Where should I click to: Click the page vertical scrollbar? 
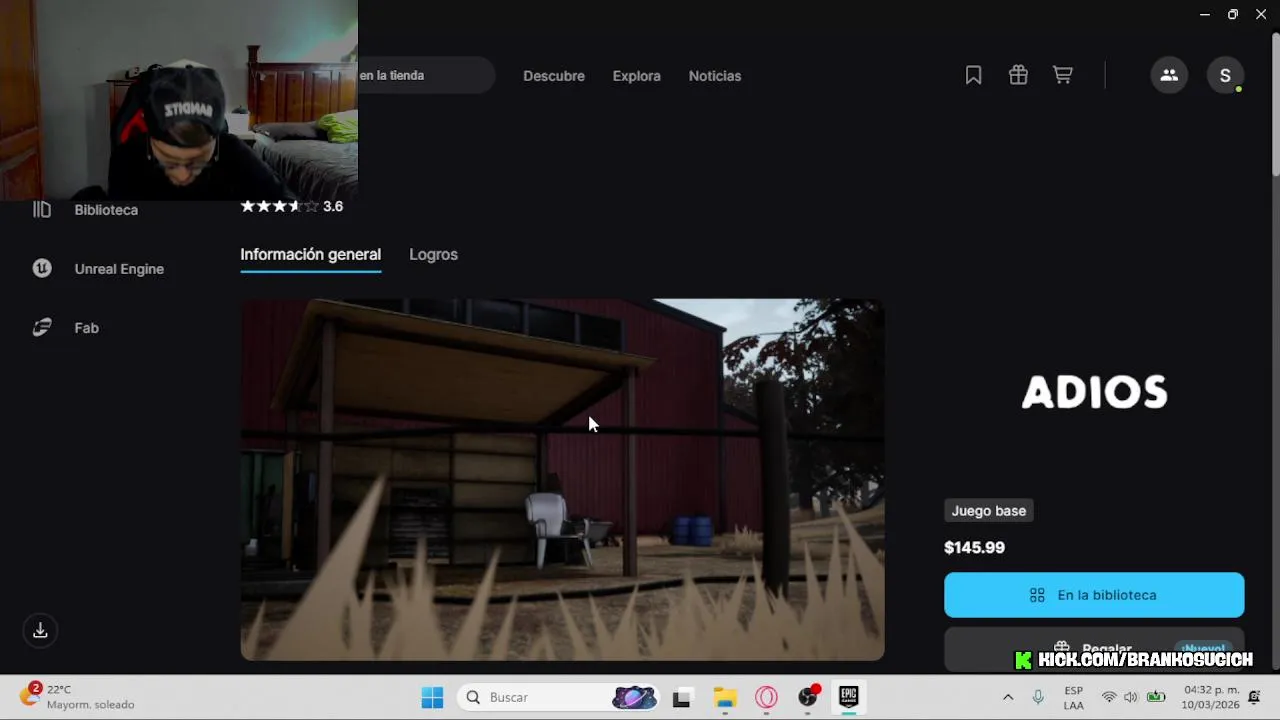(1275, 105)
